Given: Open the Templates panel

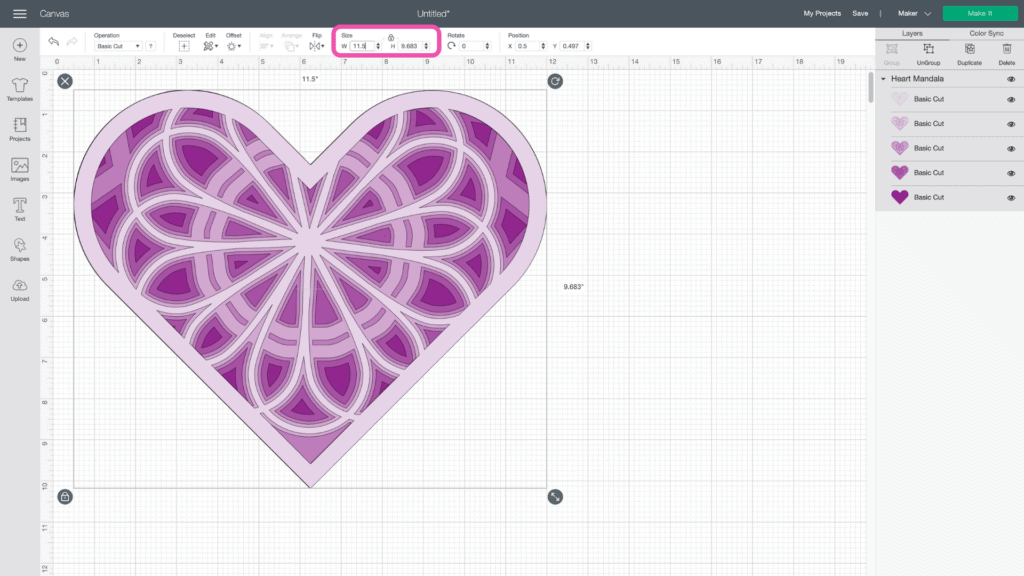Looking at the screenshot, I should tap(20, 86).
